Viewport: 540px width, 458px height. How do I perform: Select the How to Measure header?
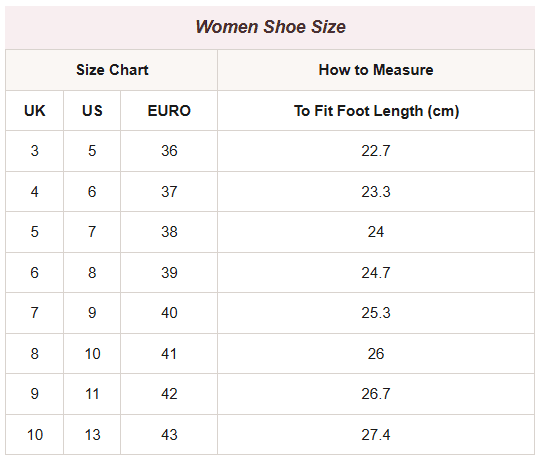tap(376, 70)
